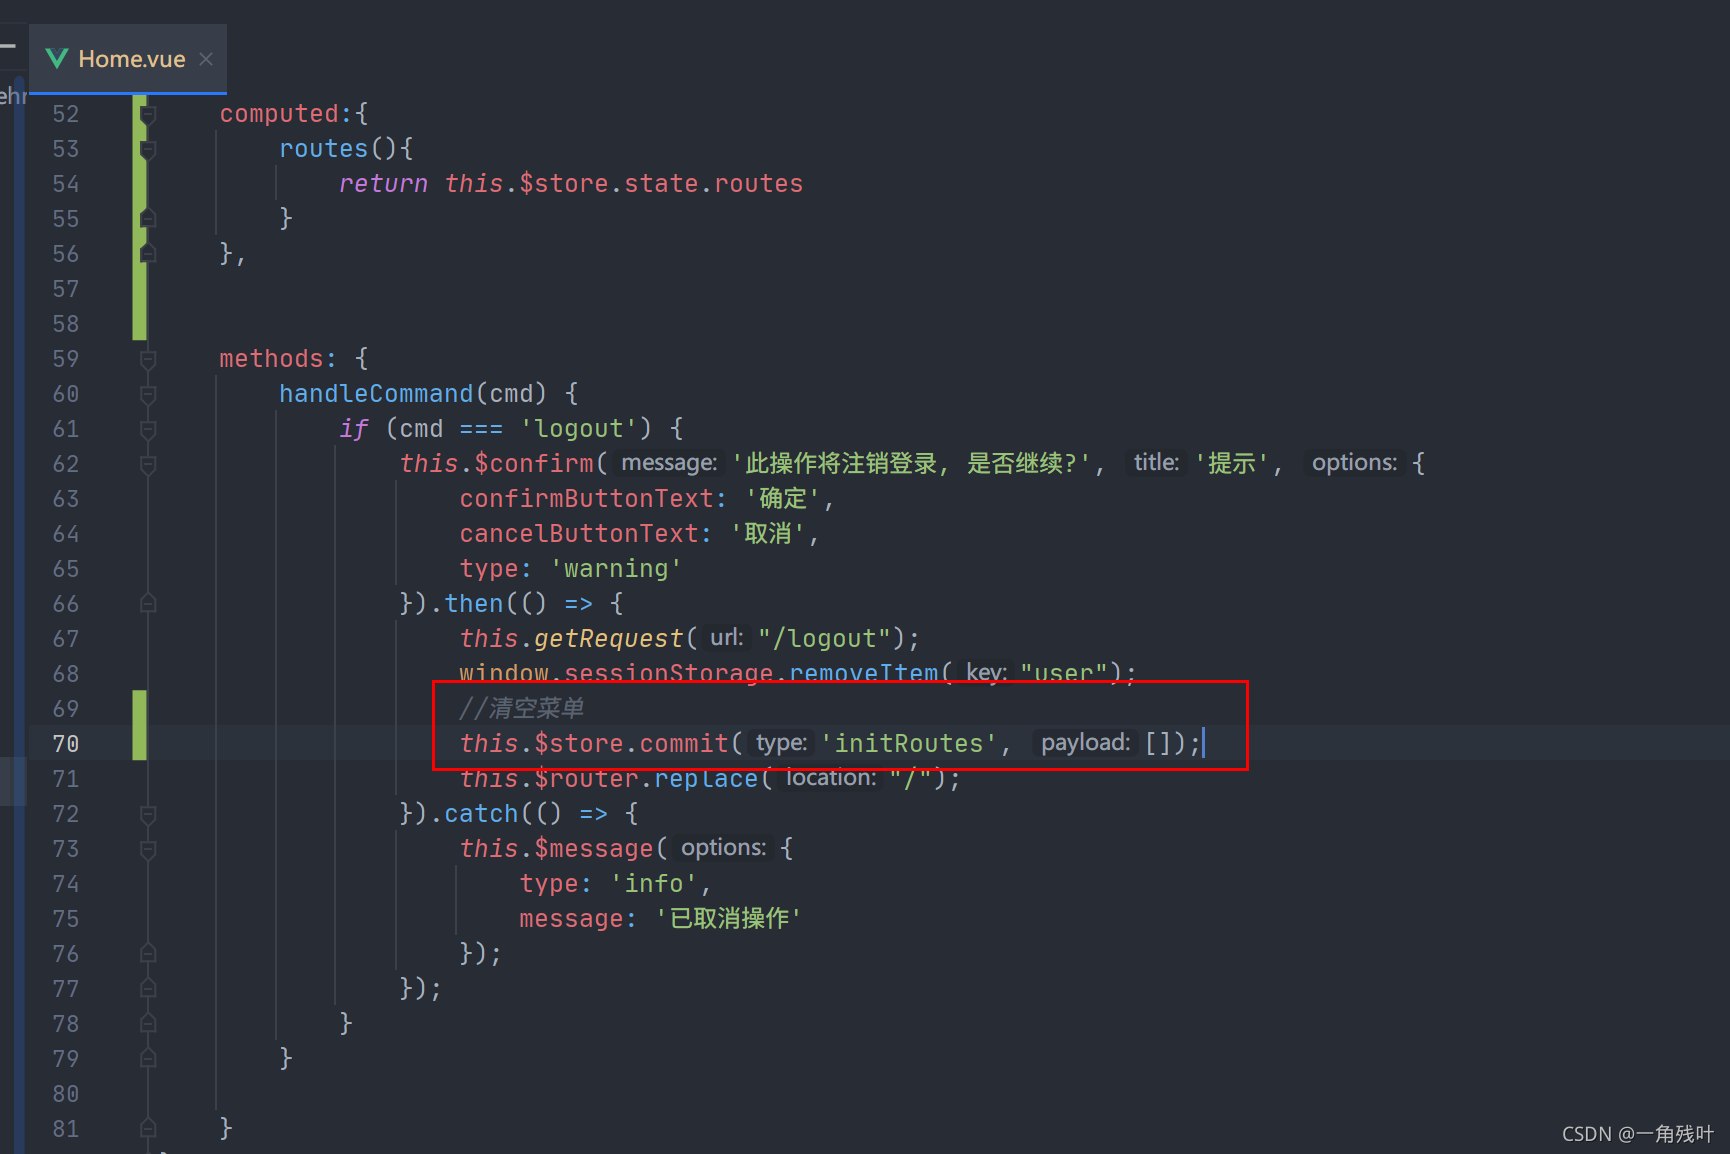
Task: Click the 'info' type string on line 74
Action: click(x=654, y=884)
